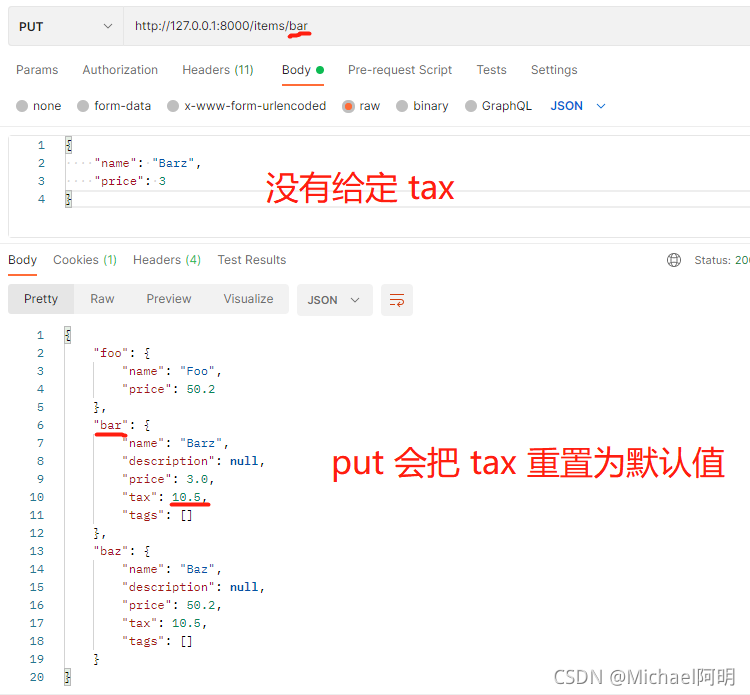This screenshot has height=695, width=750.
Task: Open the response JSON format dropdown
Action: point(334,300)
